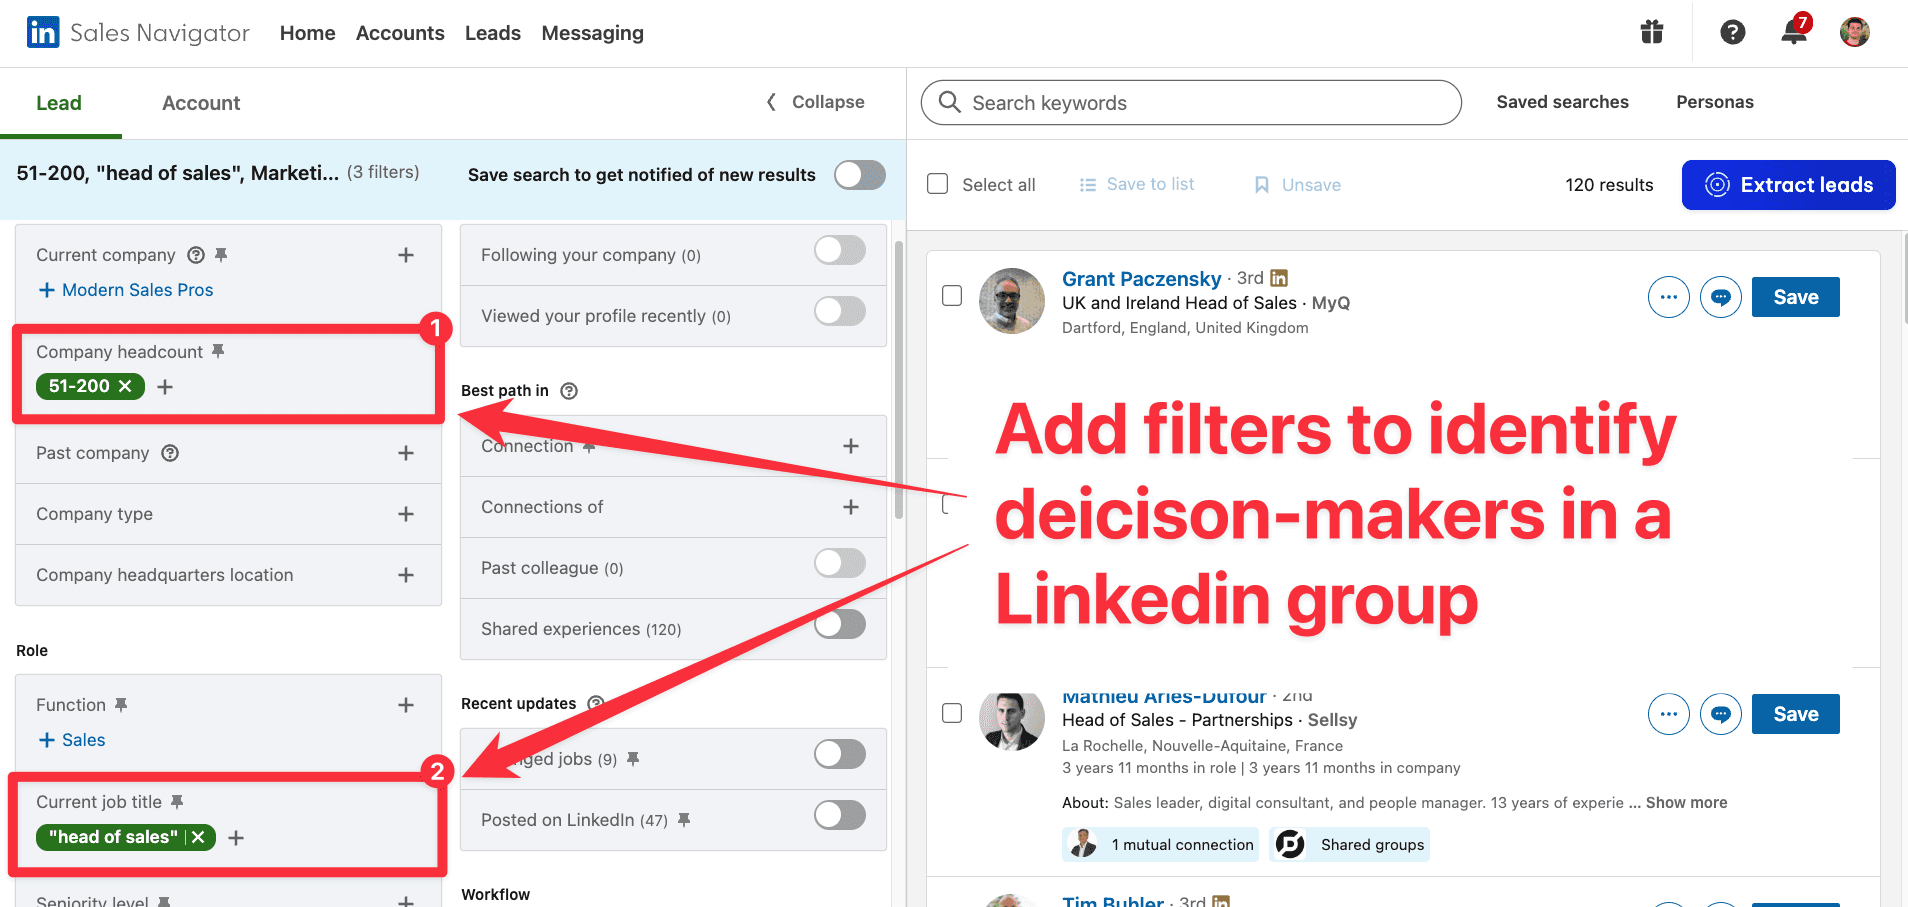Viewport: 1908px width, 907px height.
Task: Click the Search keywords field
Action: (1189, 102)
